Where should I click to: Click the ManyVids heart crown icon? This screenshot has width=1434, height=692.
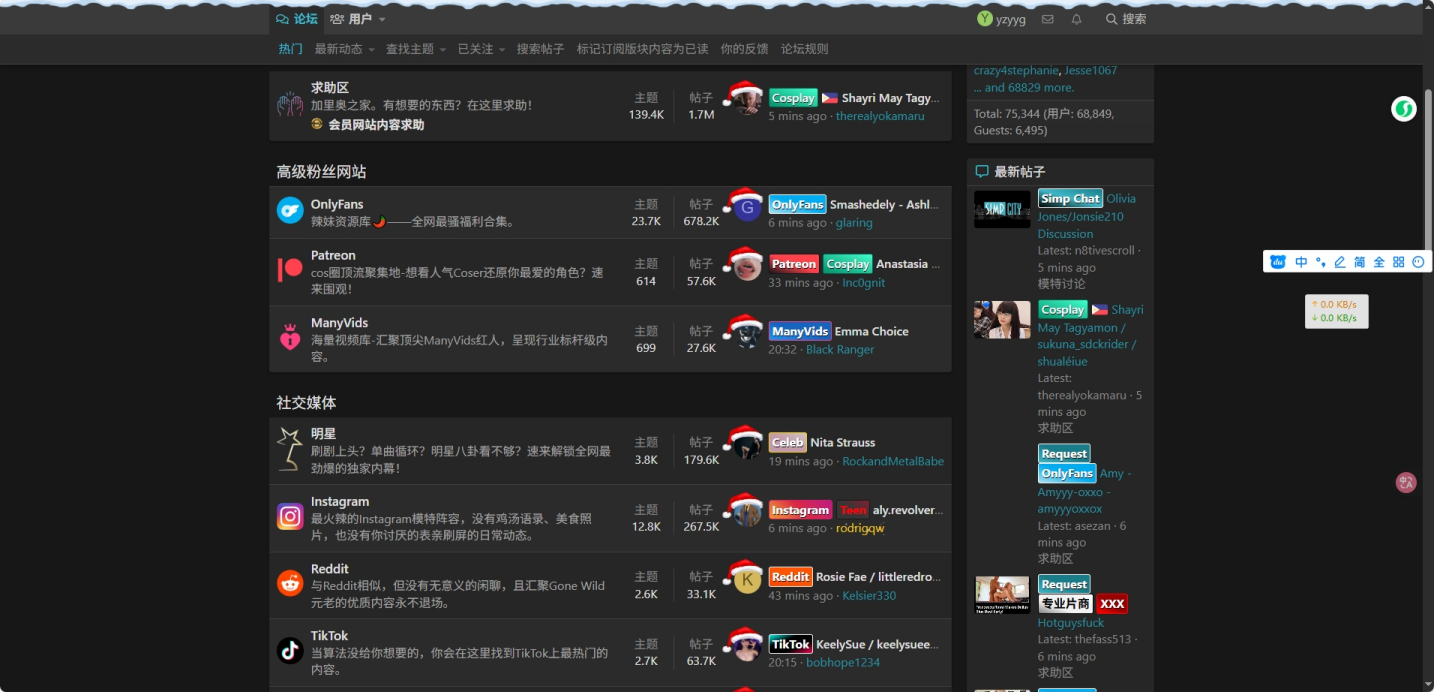290,337
